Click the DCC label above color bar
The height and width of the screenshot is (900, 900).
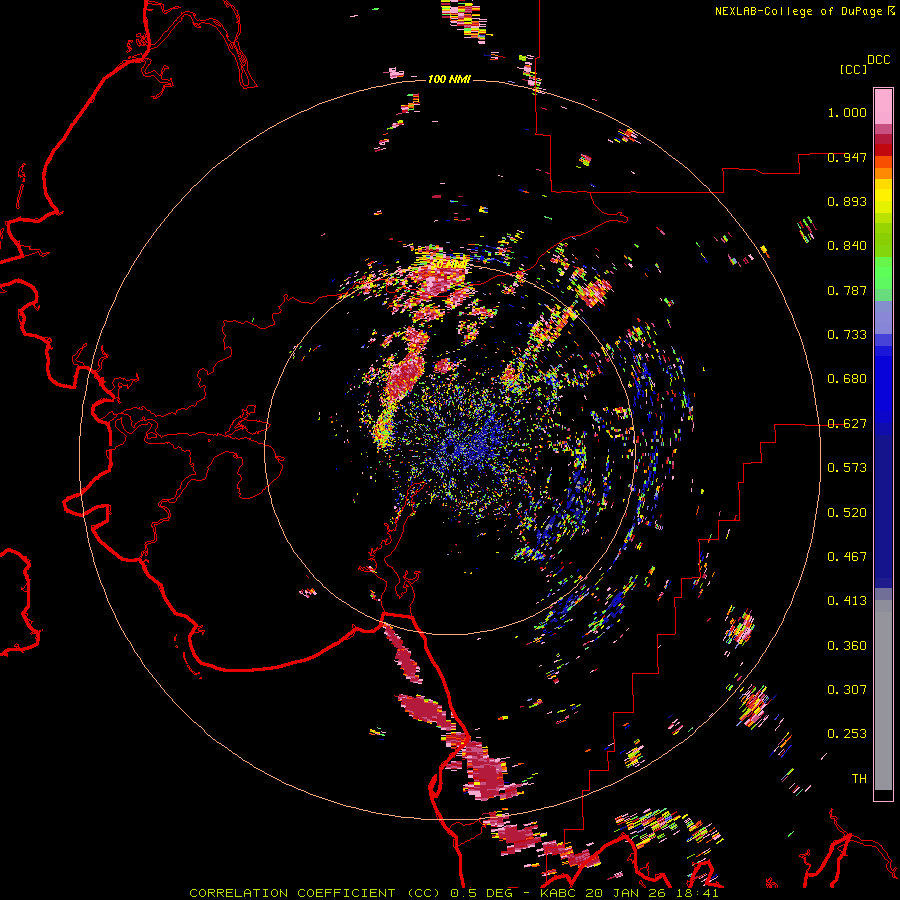coord(879,60)
